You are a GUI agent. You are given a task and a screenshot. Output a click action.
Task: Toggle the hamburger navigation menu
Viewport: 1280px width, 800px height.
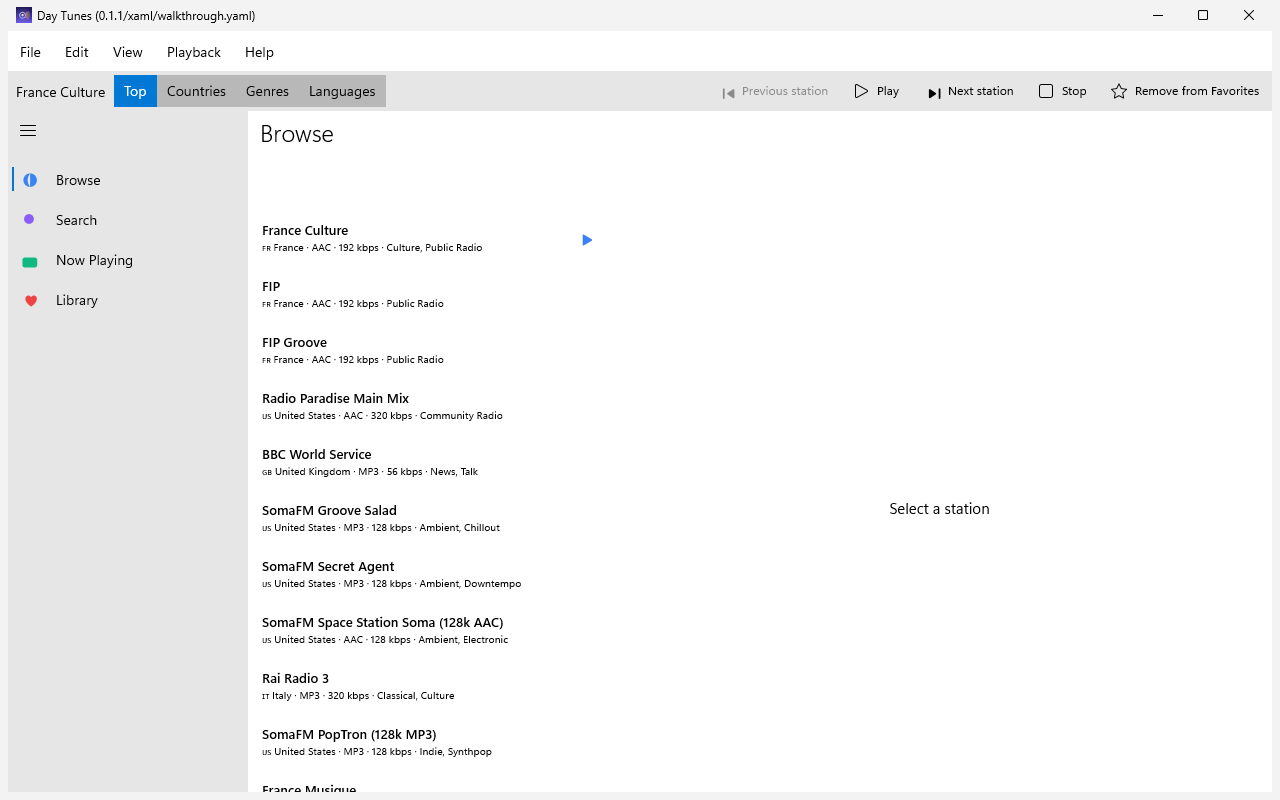[28, 131]
